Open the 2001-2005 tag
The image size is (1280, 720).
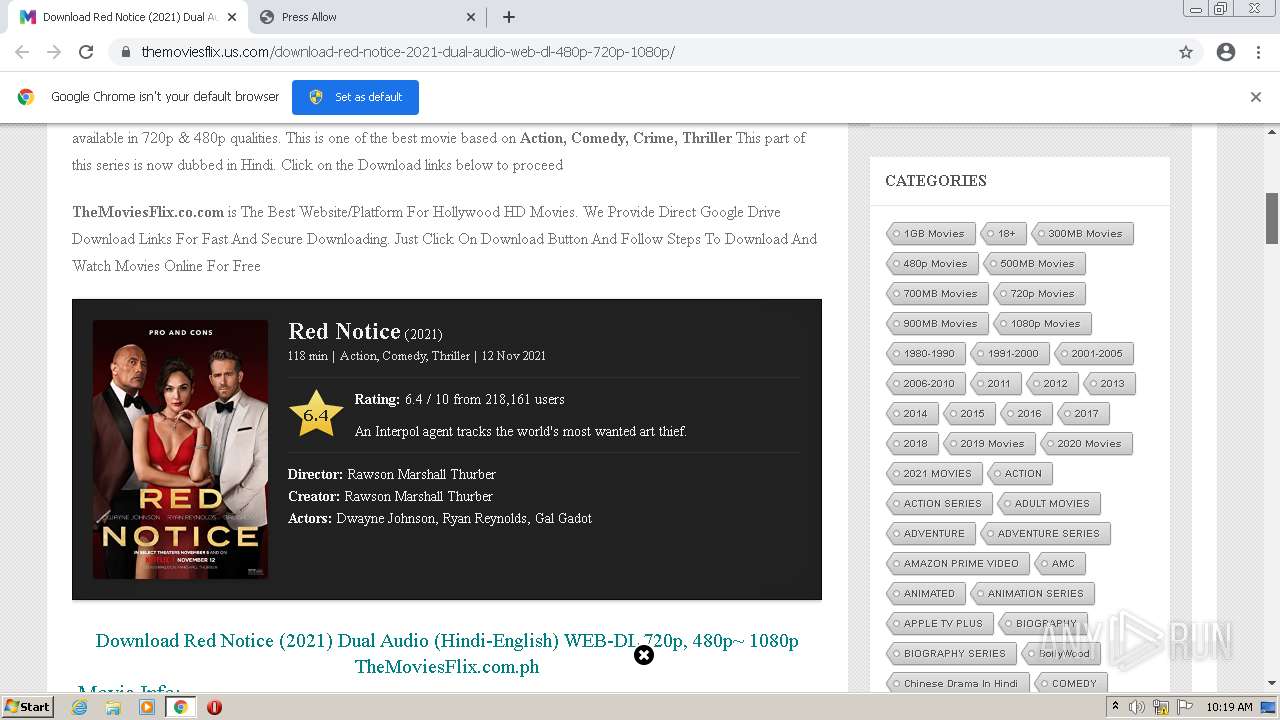click(x=1094, y=354)
